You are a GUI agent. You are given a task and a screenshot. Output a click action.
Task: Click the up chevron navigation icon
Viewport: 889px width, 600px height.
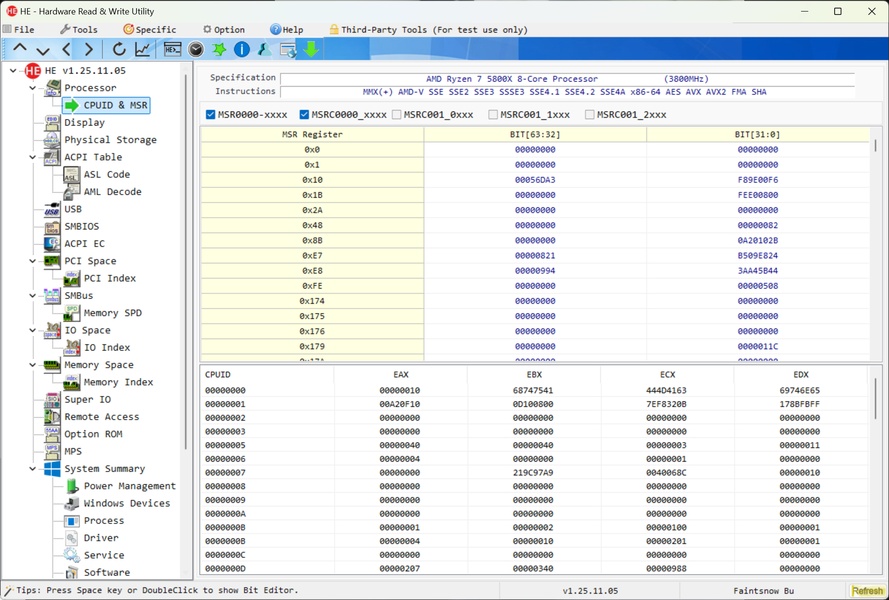tap(19, 49)
